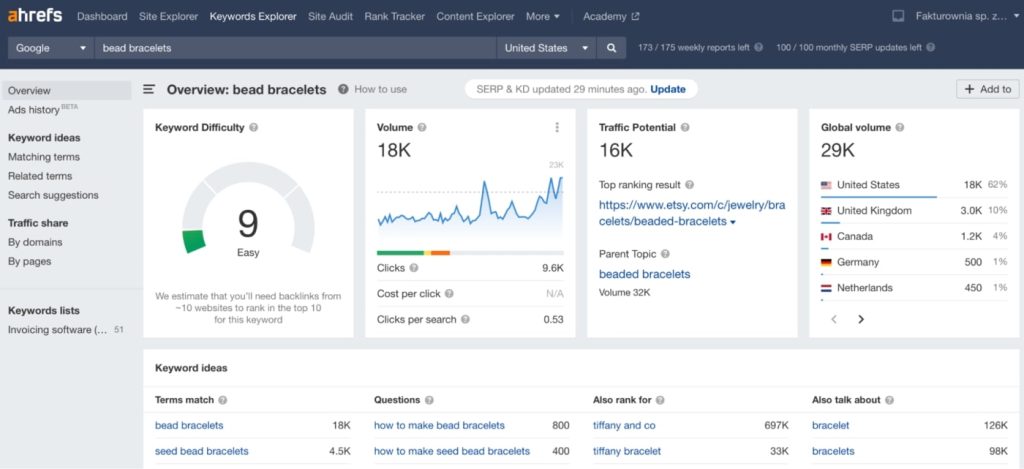
Task: Click help icon beside How to use
Action: pyautogui.click(x=343, y=89)
